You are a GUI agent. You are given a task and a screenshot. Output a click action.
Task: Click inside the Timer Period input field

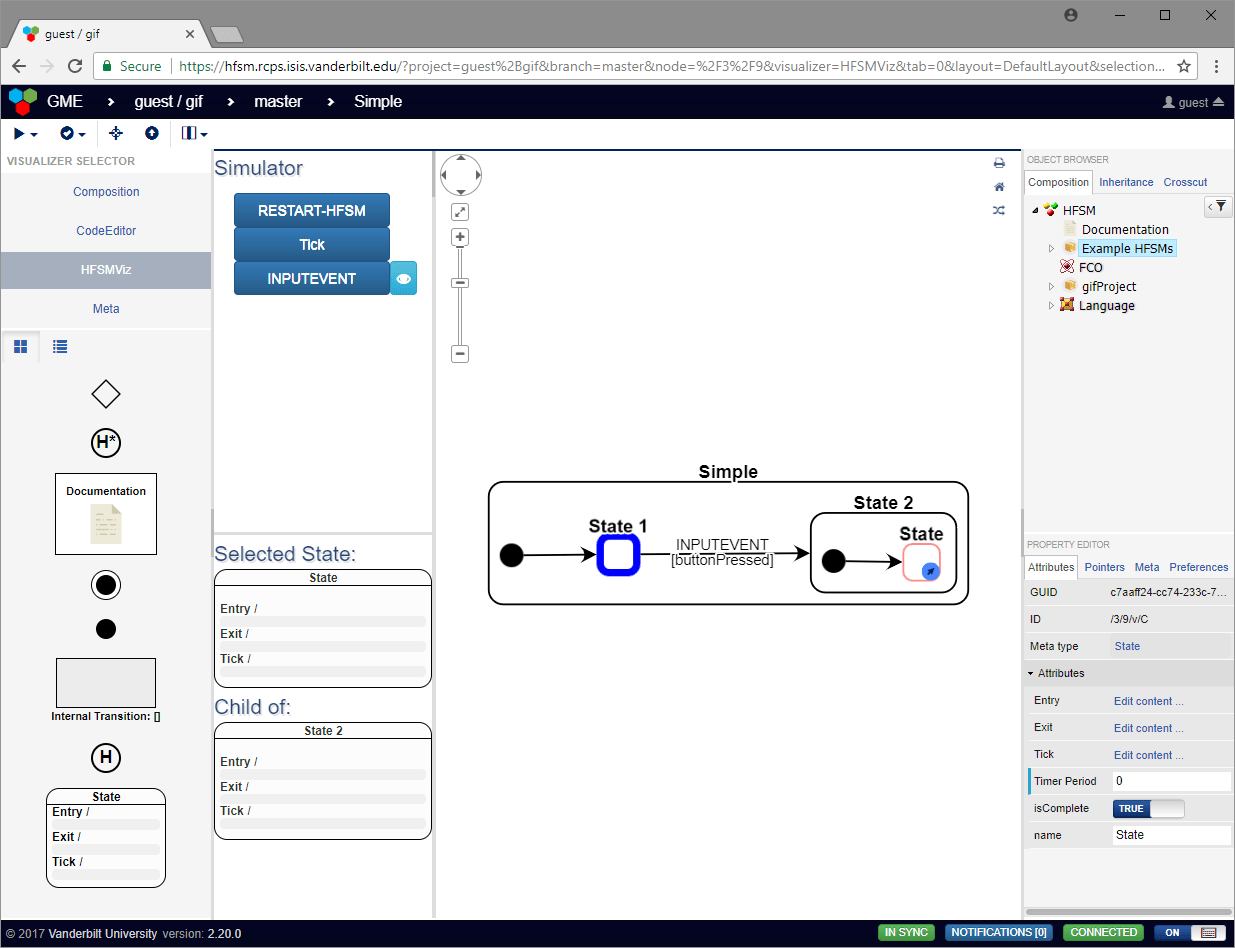1170,781
